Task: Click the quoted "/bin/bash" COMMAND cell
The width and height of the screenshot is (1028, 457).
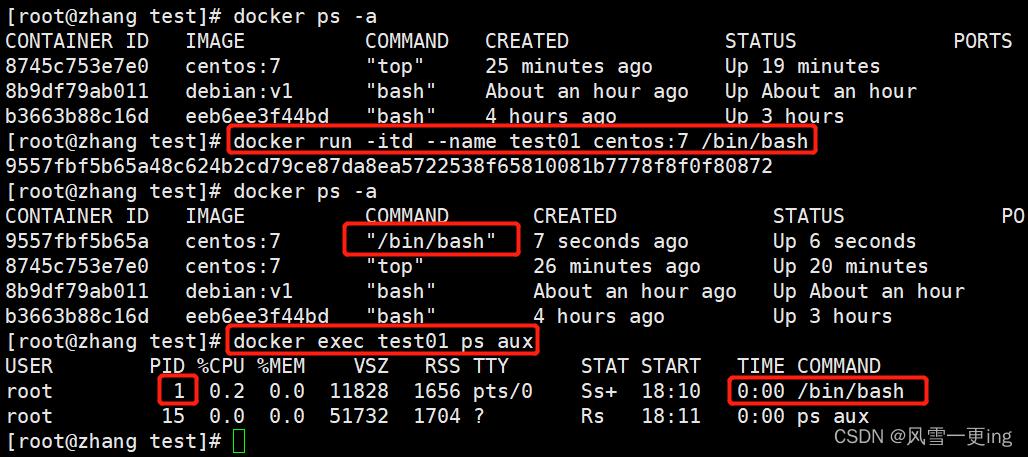Action: 431,241
